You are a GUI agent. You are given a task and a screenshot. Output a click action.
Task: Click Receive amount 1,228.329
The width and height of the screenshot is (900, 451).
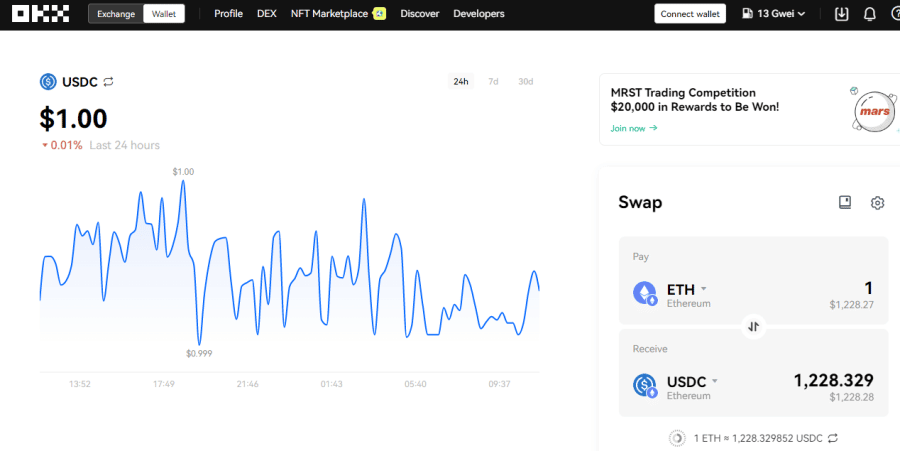pyautogui.click(x=833, y=380)
